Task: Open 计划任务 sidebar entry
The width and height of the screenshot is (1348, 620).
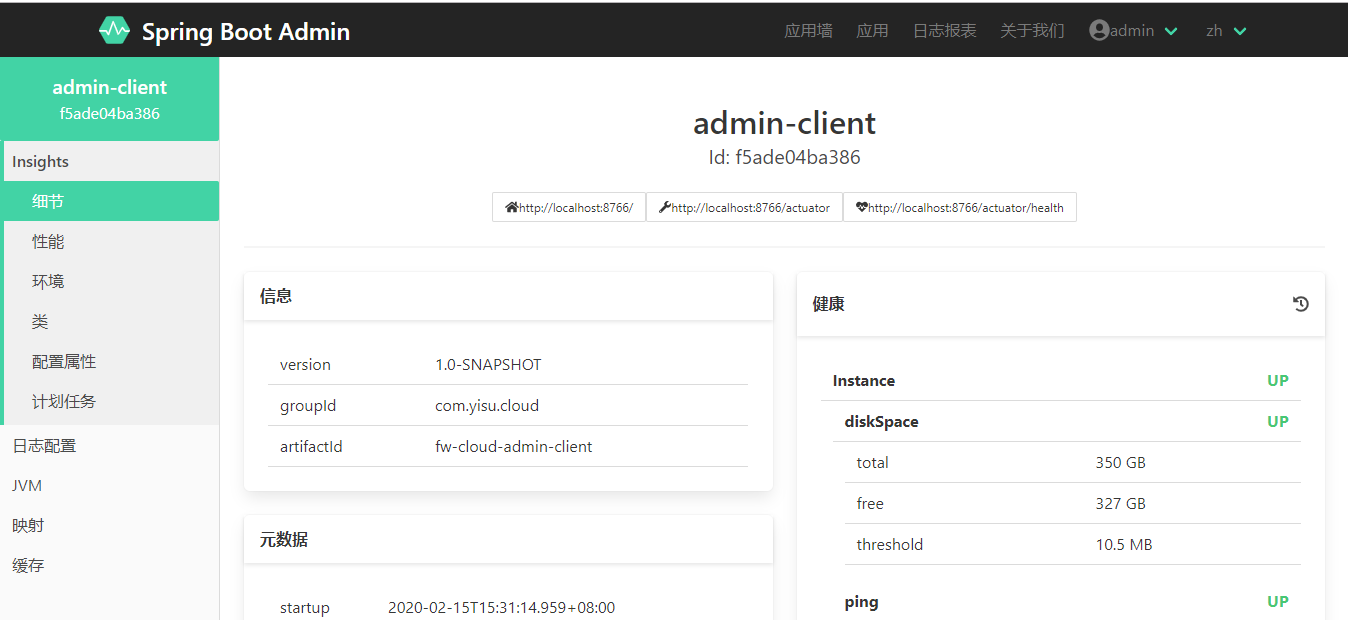Action: click(64, 402)
